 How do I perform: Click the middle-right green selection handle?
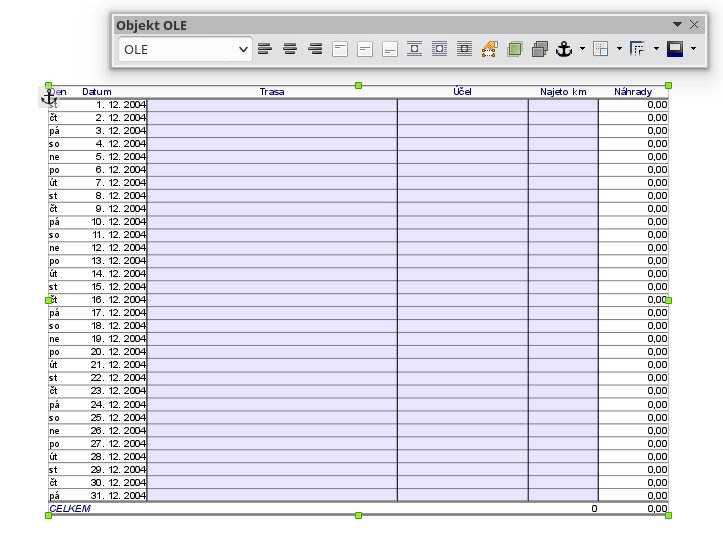tap(669, 300)
